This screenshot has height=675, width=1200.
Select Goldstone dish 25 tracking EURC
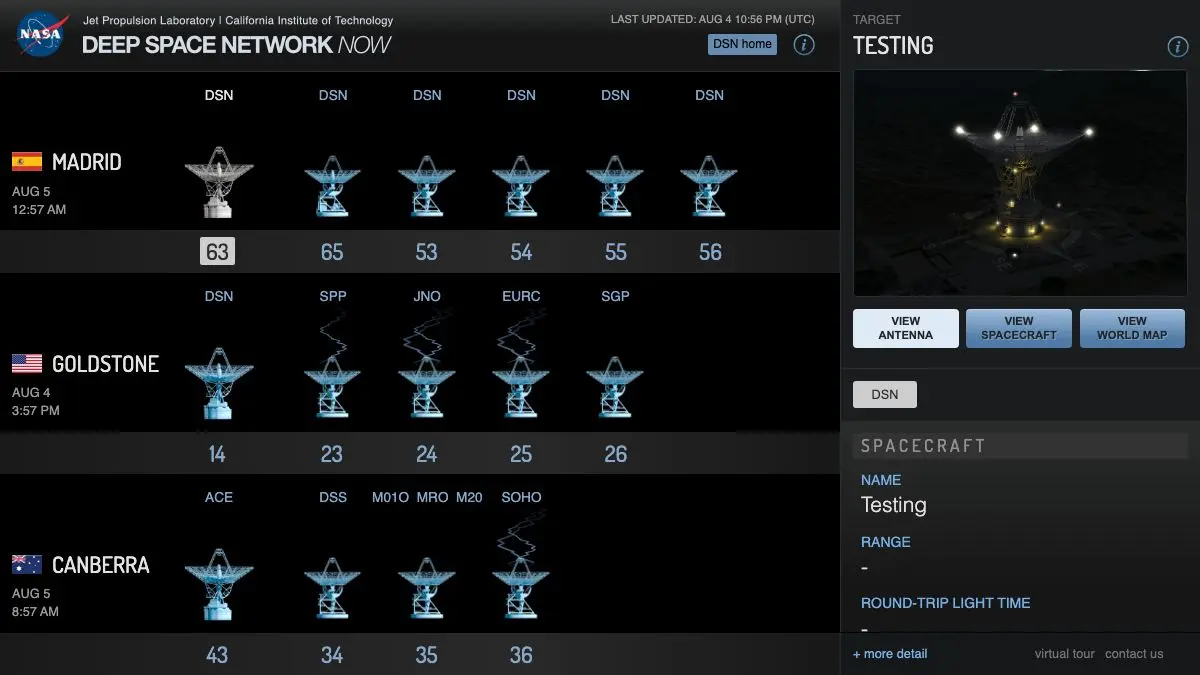coord(521,386)
